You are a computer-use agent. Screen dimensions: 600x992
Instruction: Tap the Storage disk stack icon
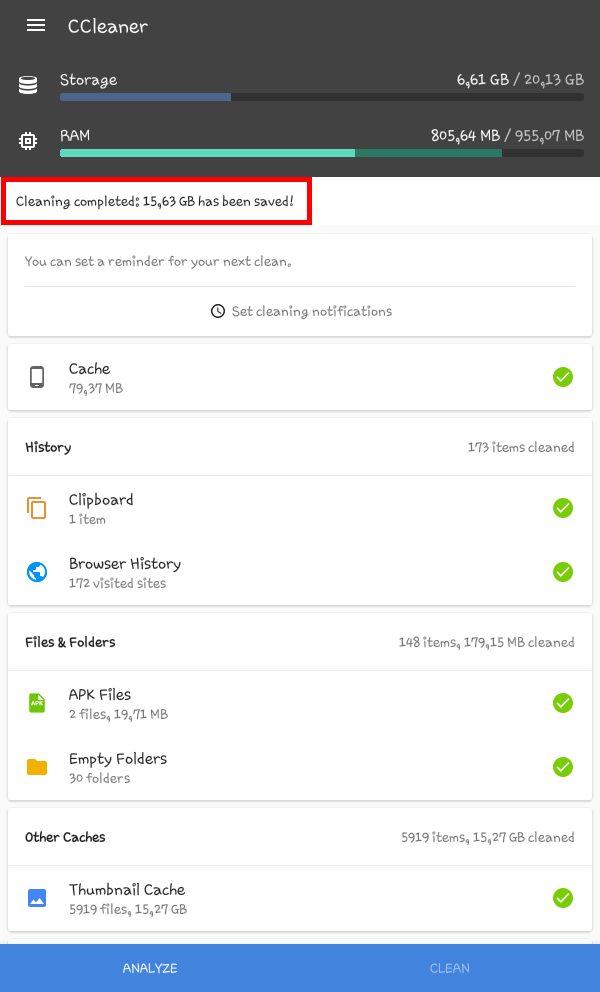28,85
